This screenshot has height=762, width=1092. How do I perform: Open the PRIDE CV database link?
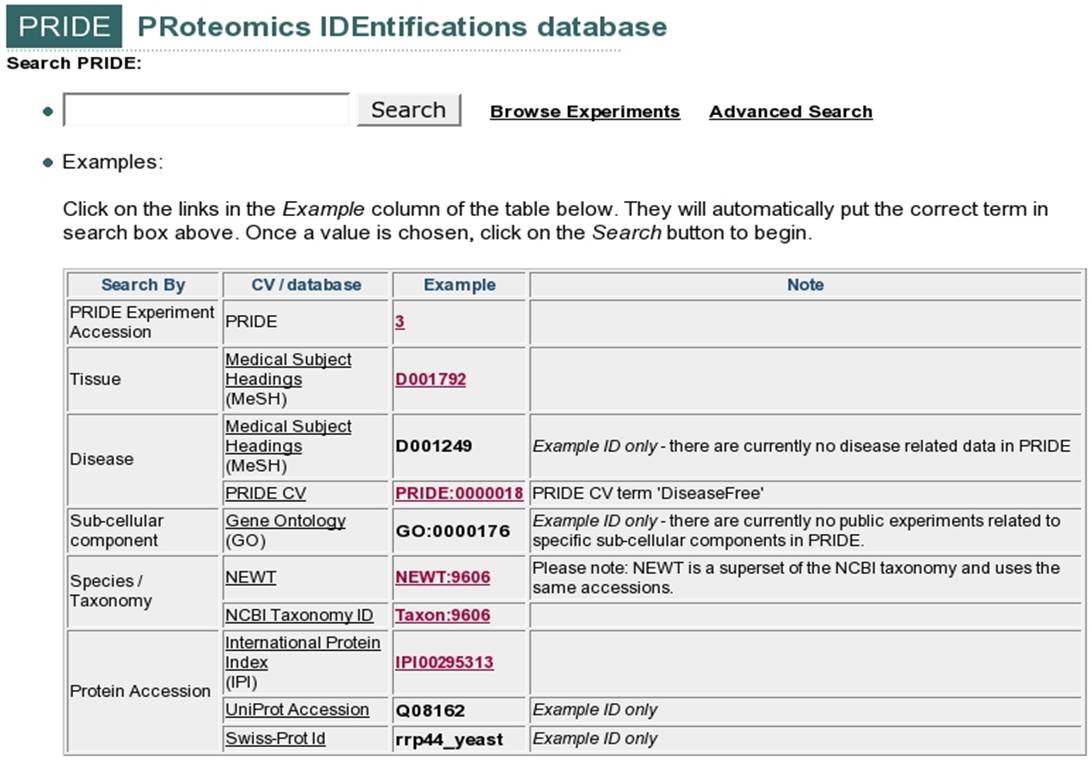click(265, 494)
